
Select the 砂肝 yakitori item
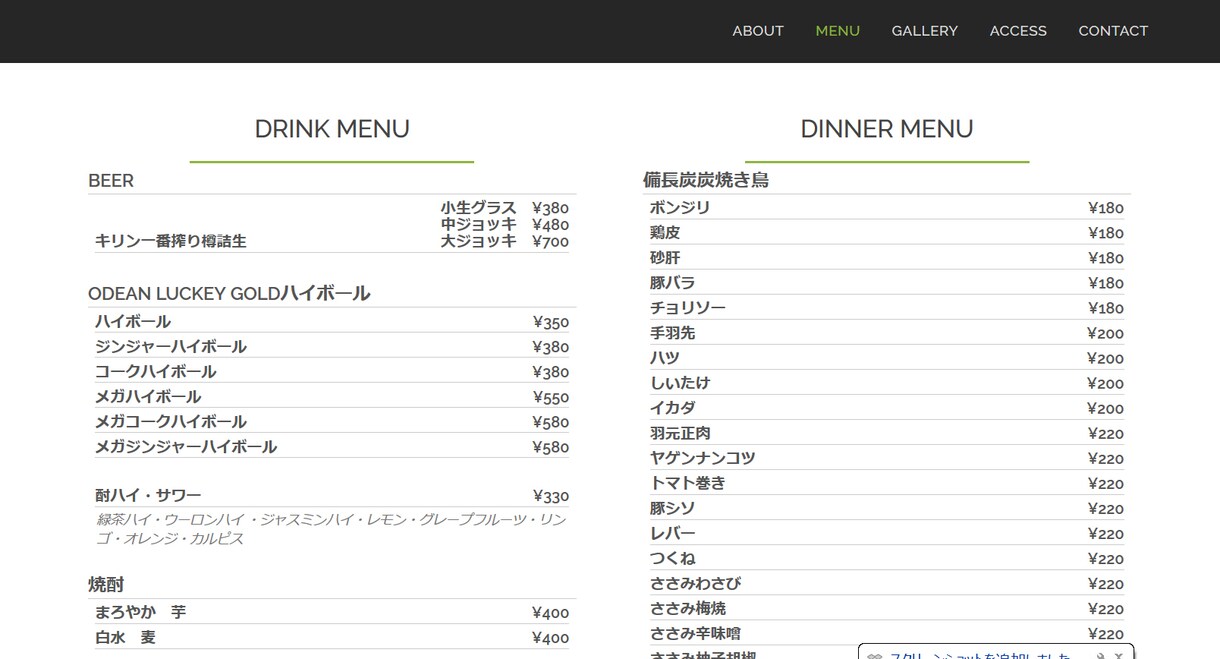pyautogui.click(x=665, y=258)
